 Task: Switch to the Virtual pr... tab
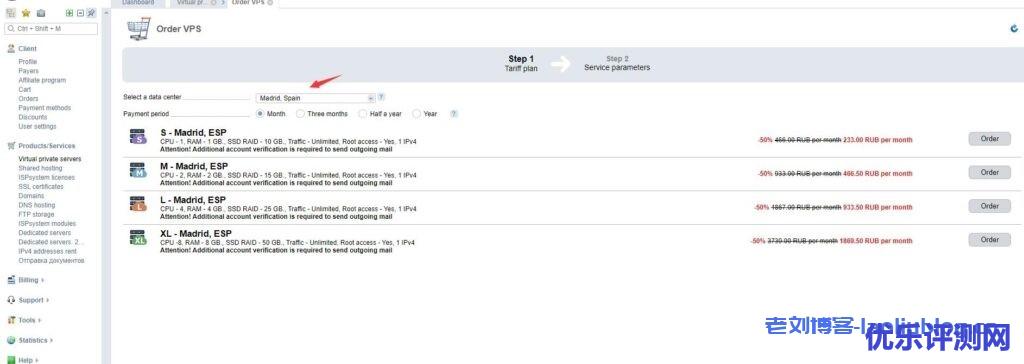click(191, 3)
